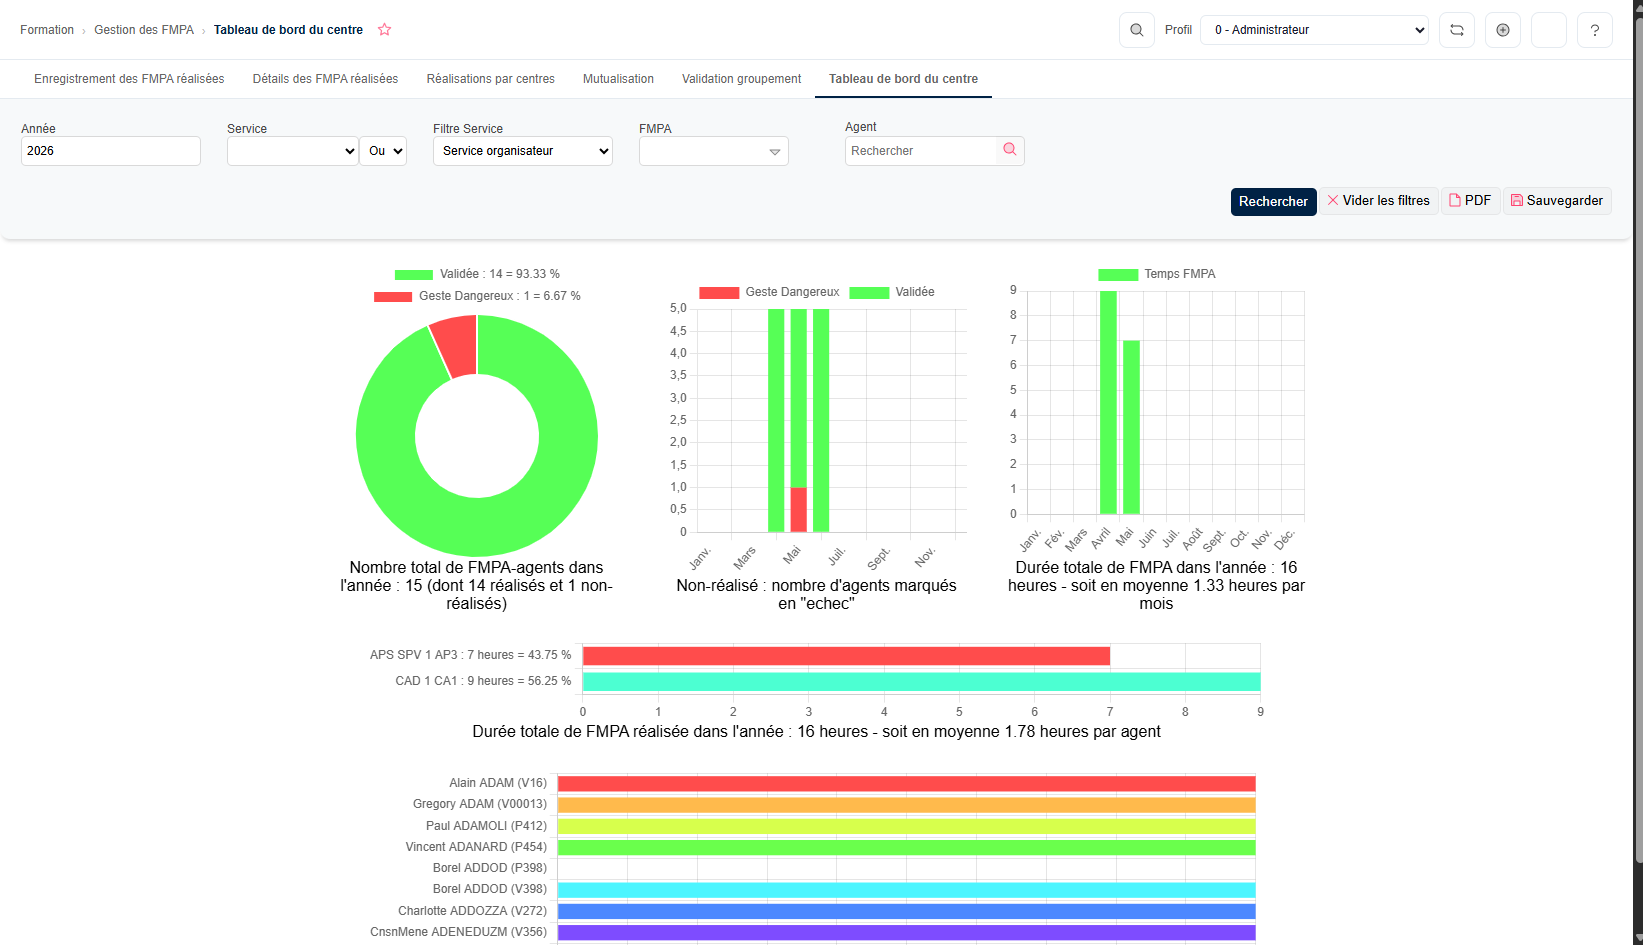
Task: Expand the Service dropdown
Action: click(293, 151)
